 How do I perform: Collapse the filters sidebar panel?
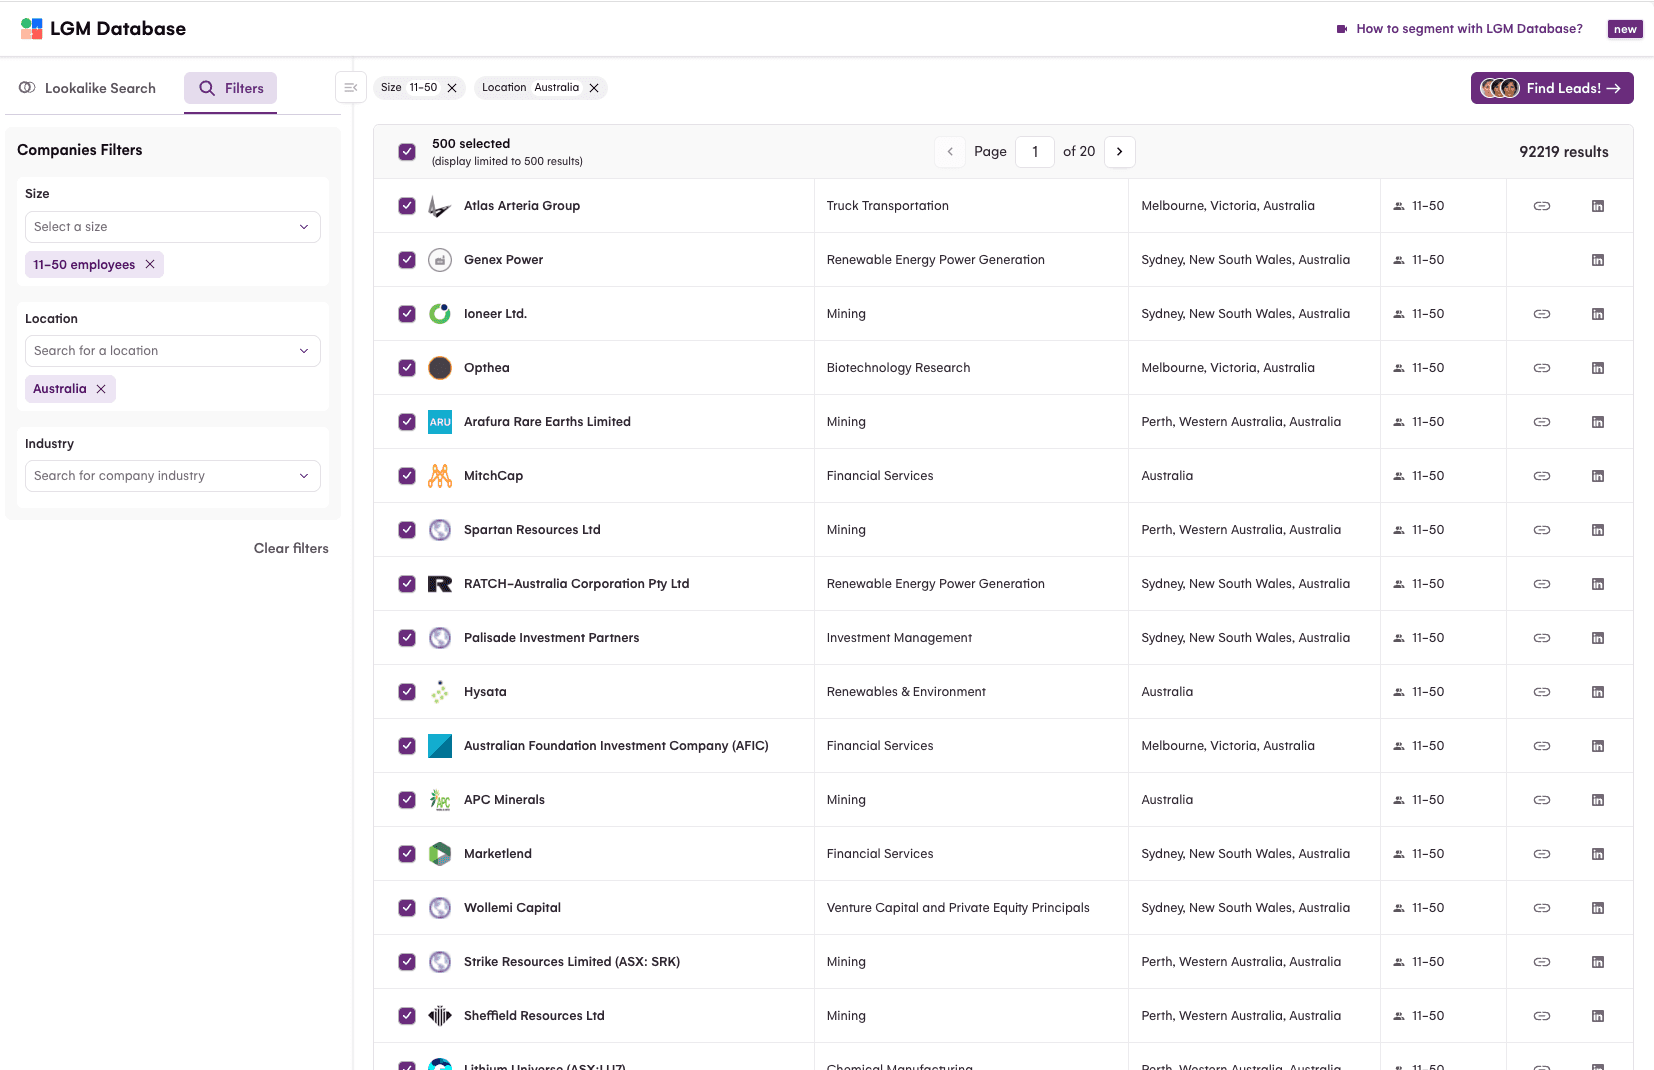click(x=351, y=87)
